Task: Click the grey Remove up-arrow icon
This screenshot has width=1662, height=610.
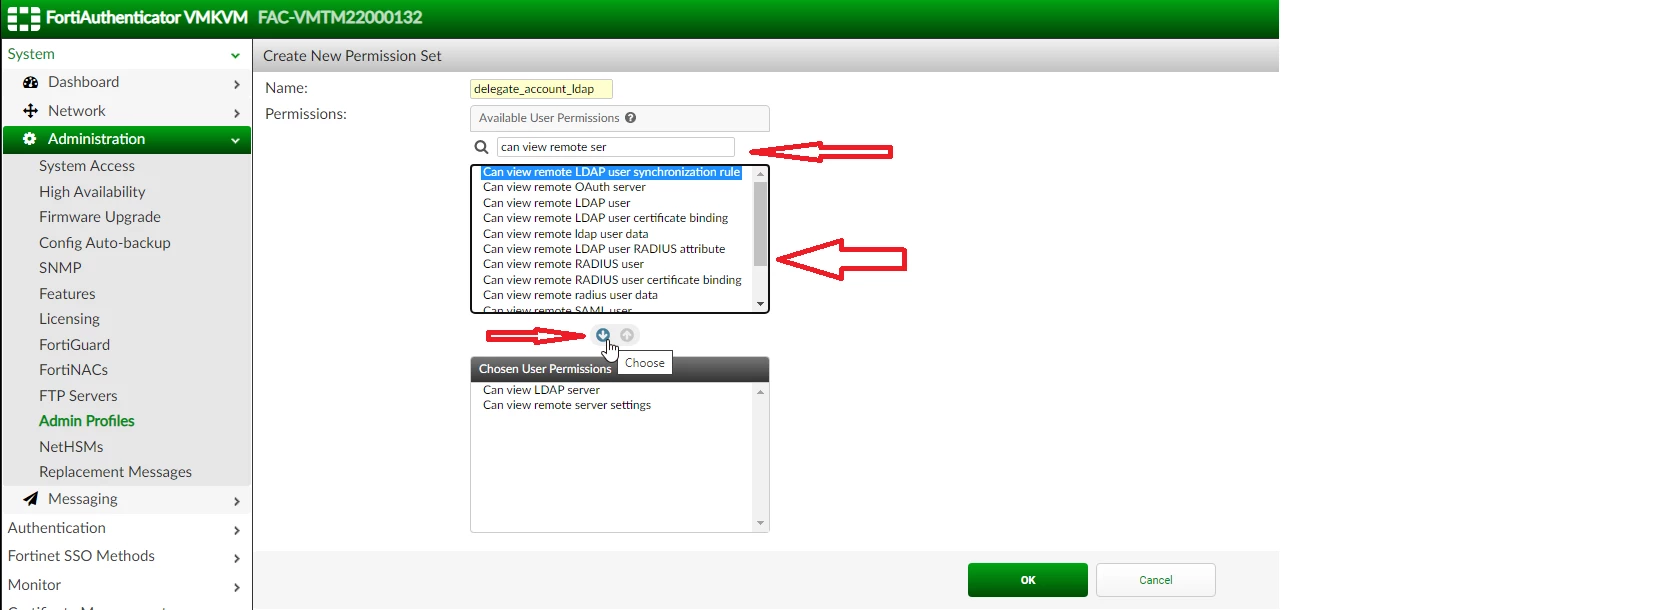Action: tap(627, 335)
